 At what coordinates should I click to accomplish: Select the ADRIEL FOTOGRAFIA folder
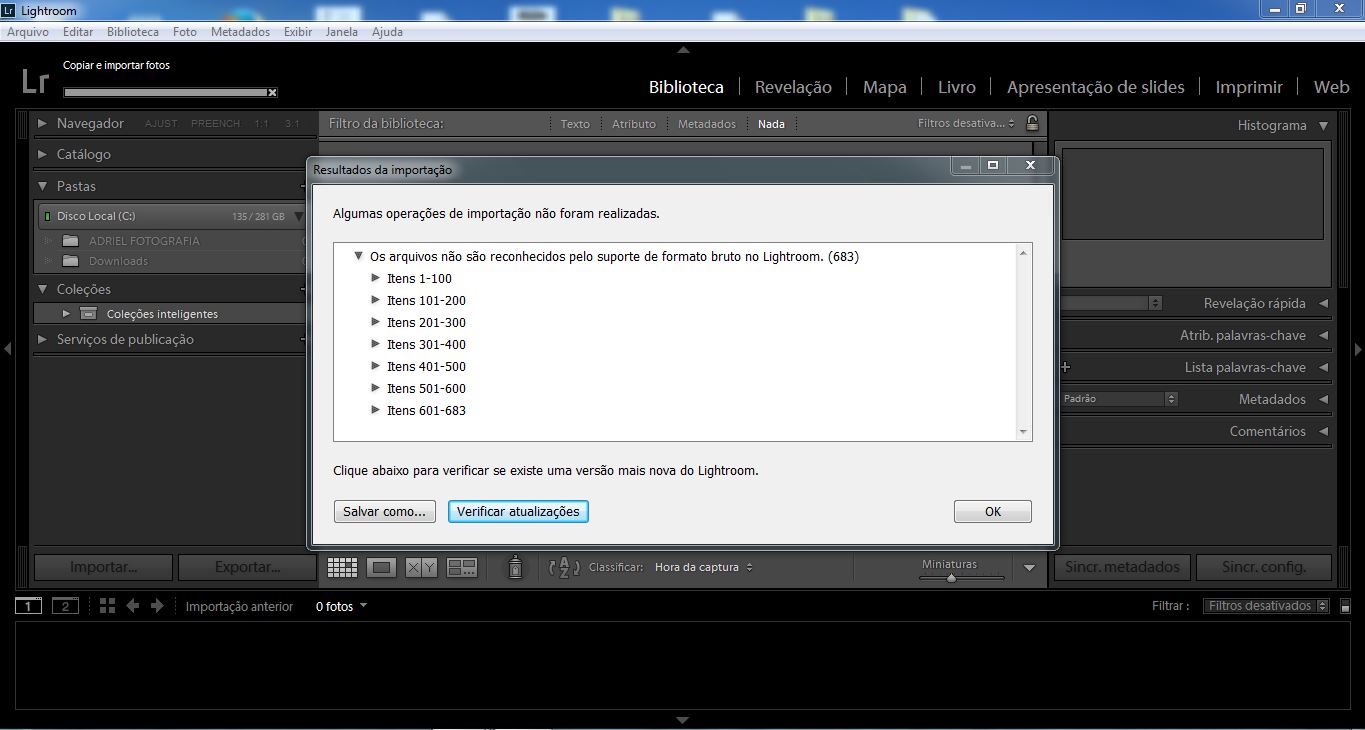144,241
